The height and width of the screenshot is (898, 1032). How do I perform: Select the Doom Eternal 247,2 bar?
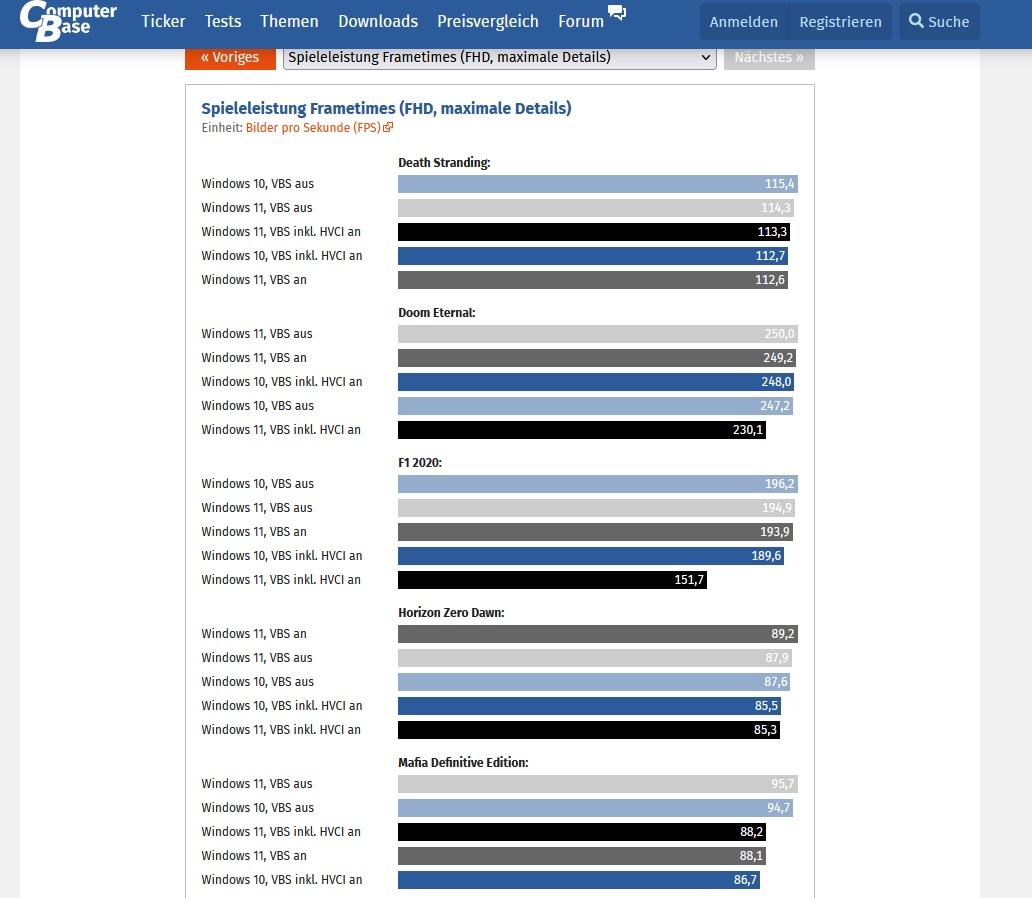[x=595, y=406]
